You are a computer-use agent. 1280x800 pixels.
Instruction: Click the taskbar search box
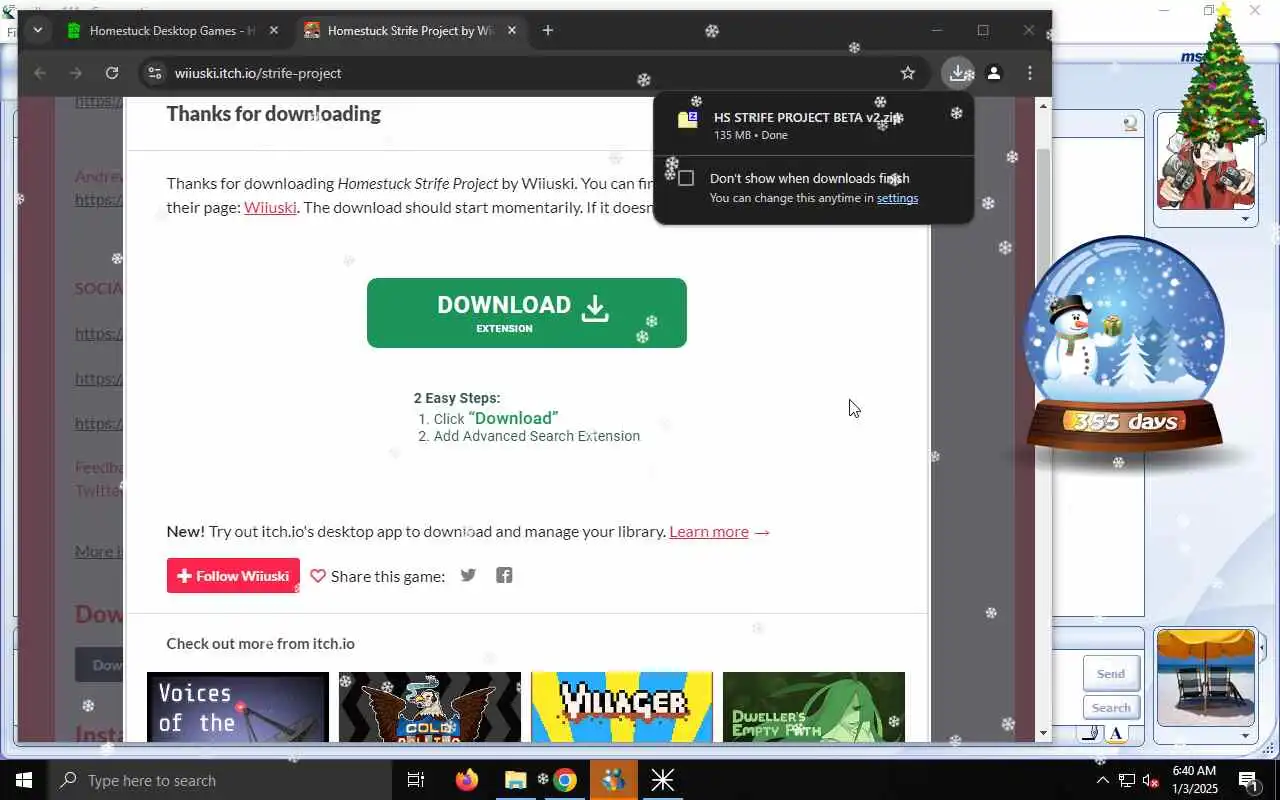pos(220,780)
